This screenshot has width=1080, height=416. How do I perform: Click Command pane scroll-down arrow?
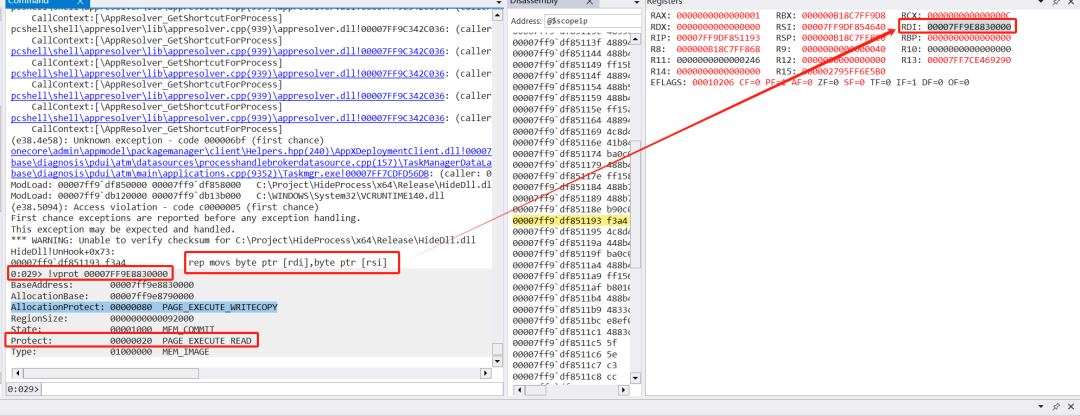click(497, 360)
